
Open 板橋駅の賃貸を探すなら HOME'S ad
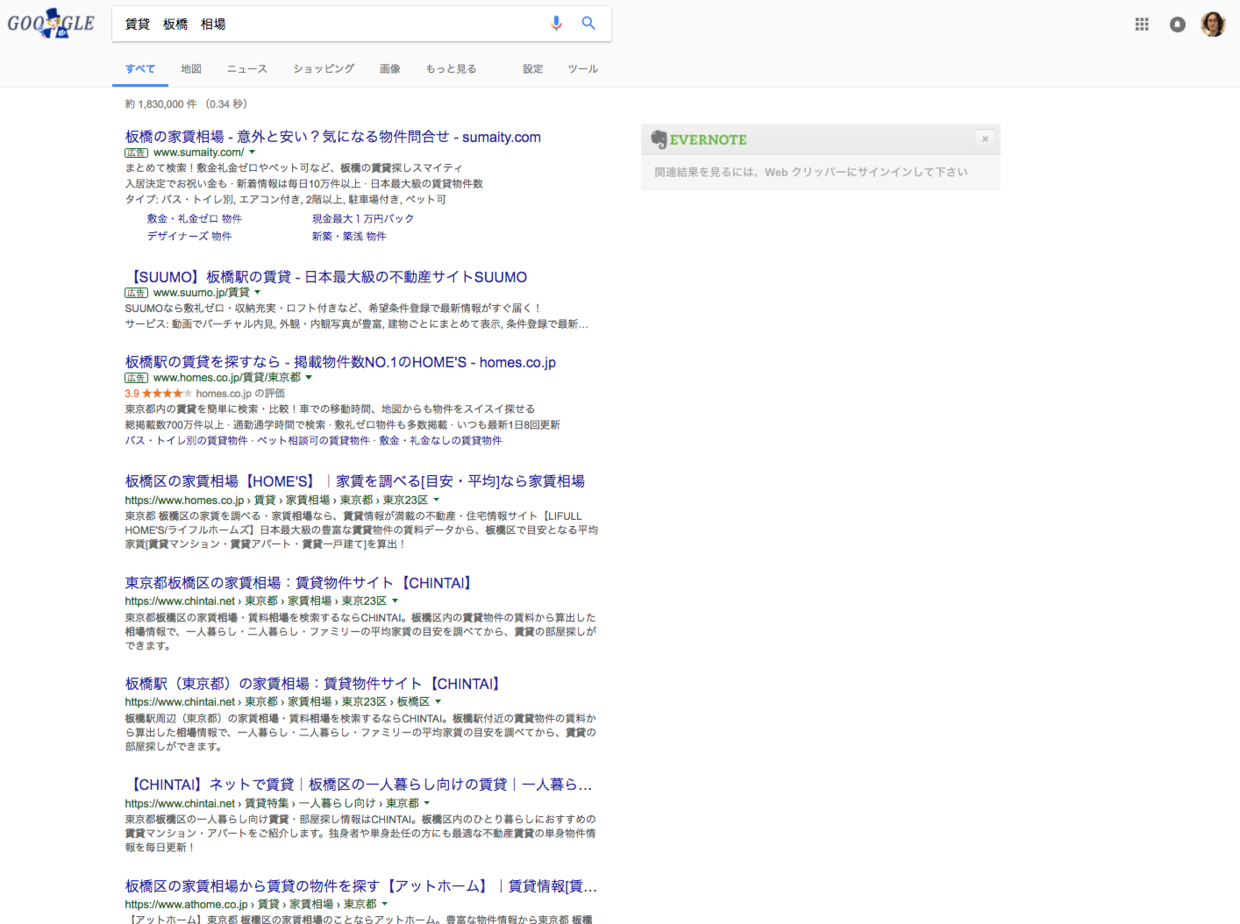click(340, 362)
